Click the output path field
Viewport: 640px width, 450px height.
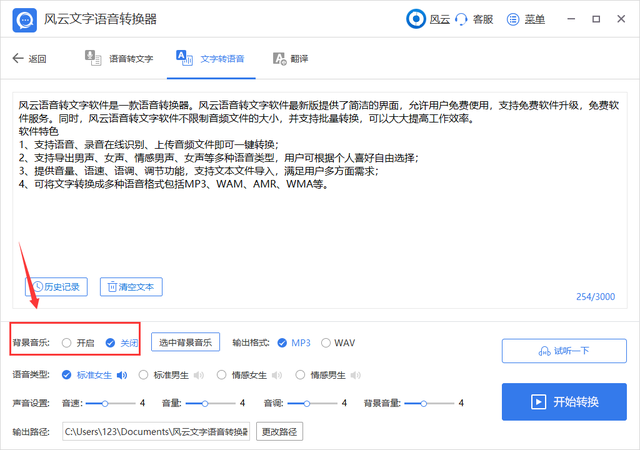coord(156,432)
